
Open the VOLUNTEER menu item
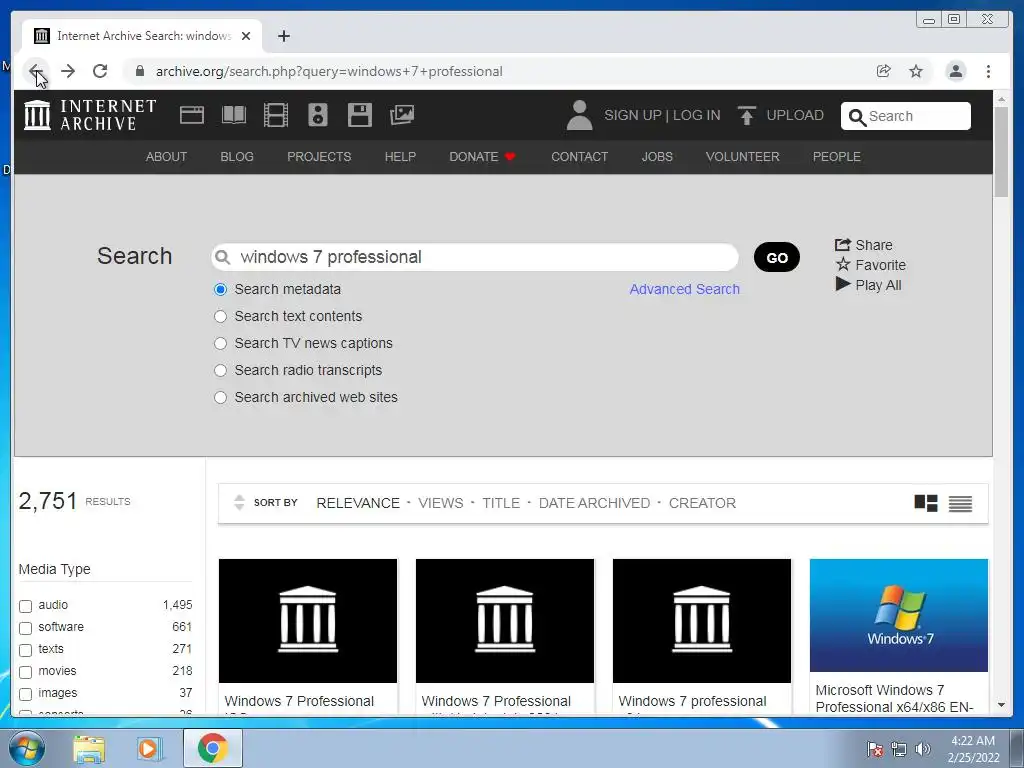click(743, 157)
